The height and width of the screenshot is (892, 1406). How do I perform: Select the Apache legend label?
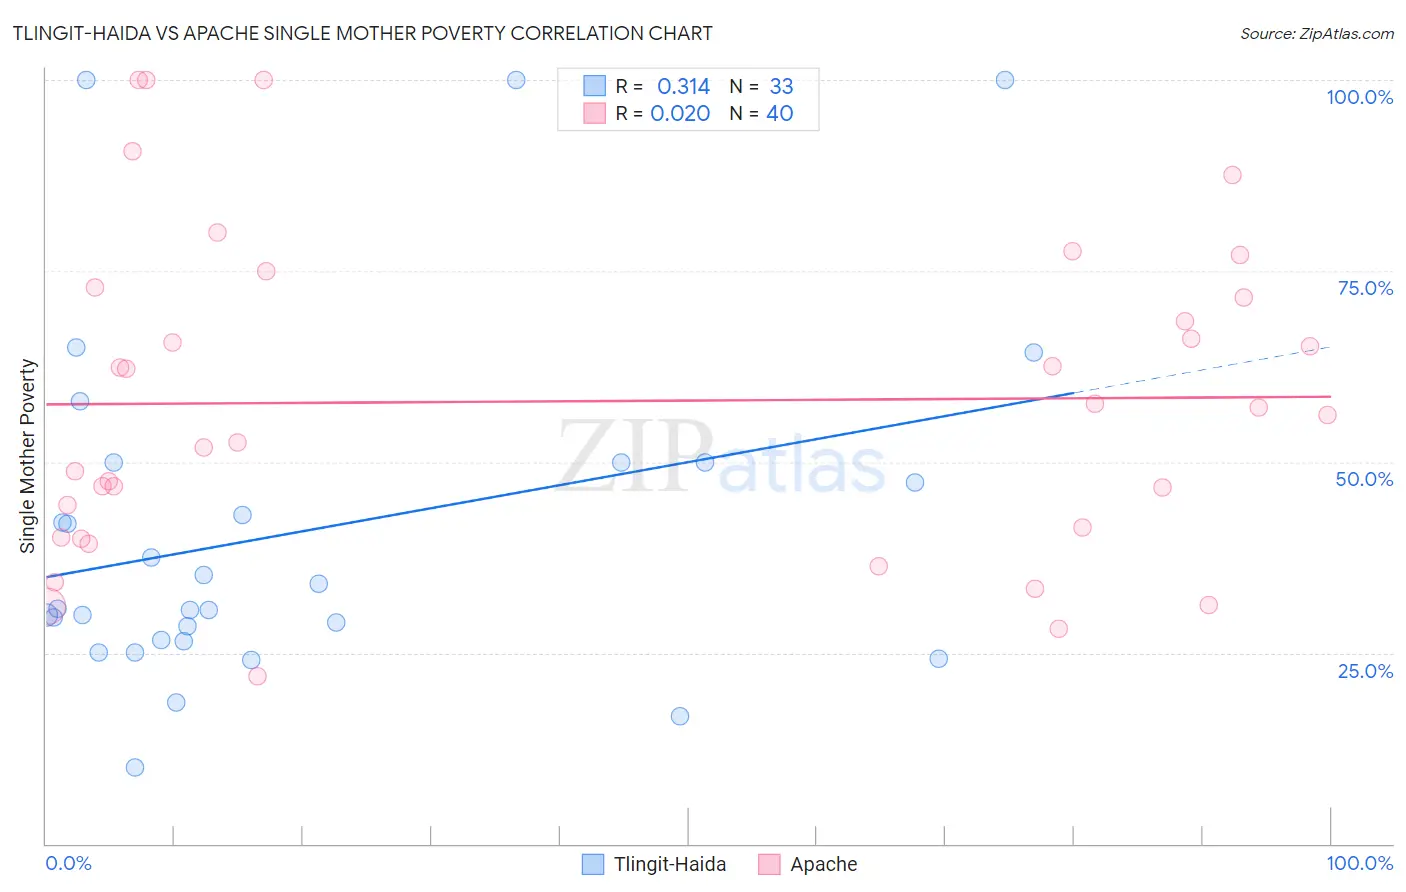[824, 864]
